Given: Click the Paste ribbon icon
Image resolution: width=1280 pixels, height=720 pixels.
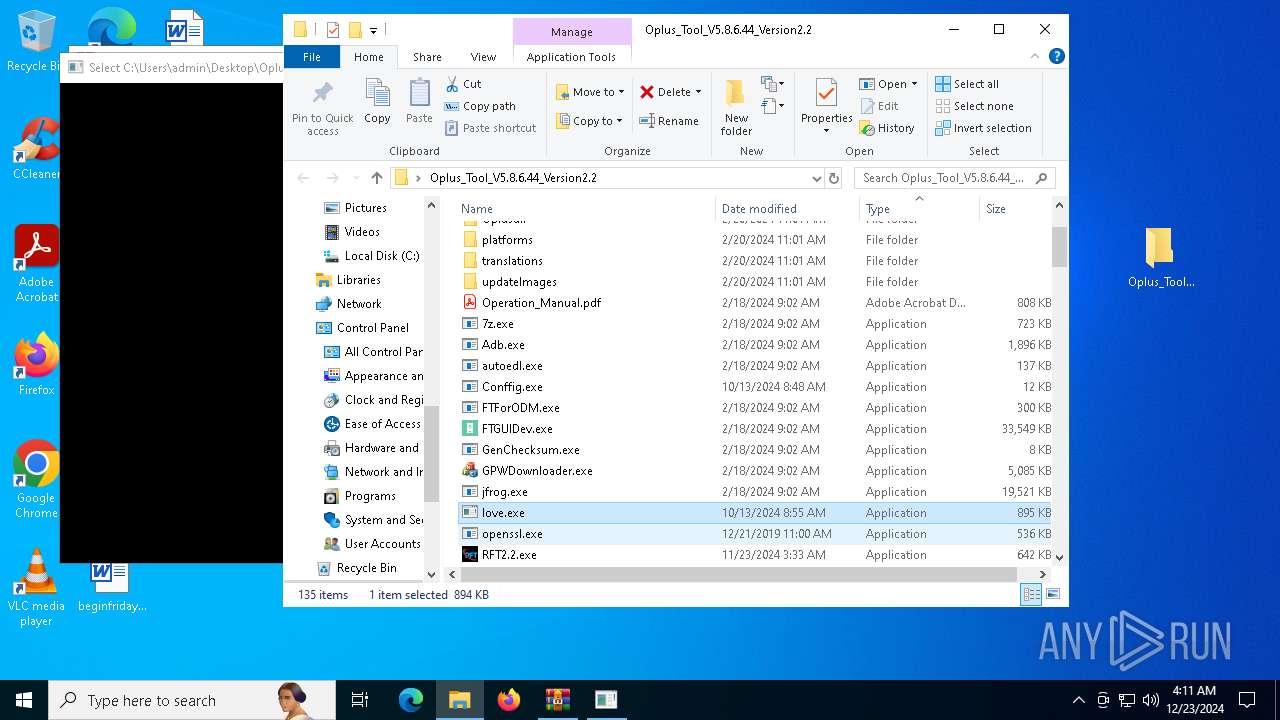Looking at the screenshot, I should [419, 102].
